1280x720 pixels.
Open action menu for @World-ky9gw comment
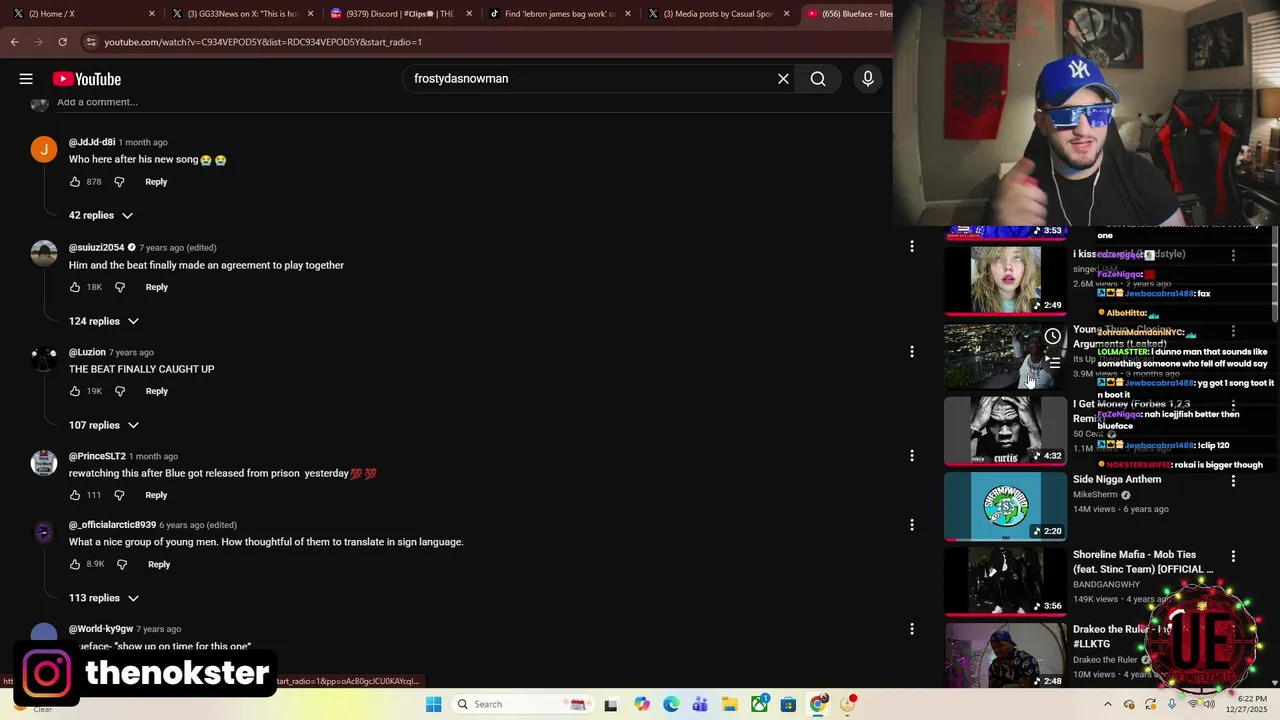pos(911,629)
